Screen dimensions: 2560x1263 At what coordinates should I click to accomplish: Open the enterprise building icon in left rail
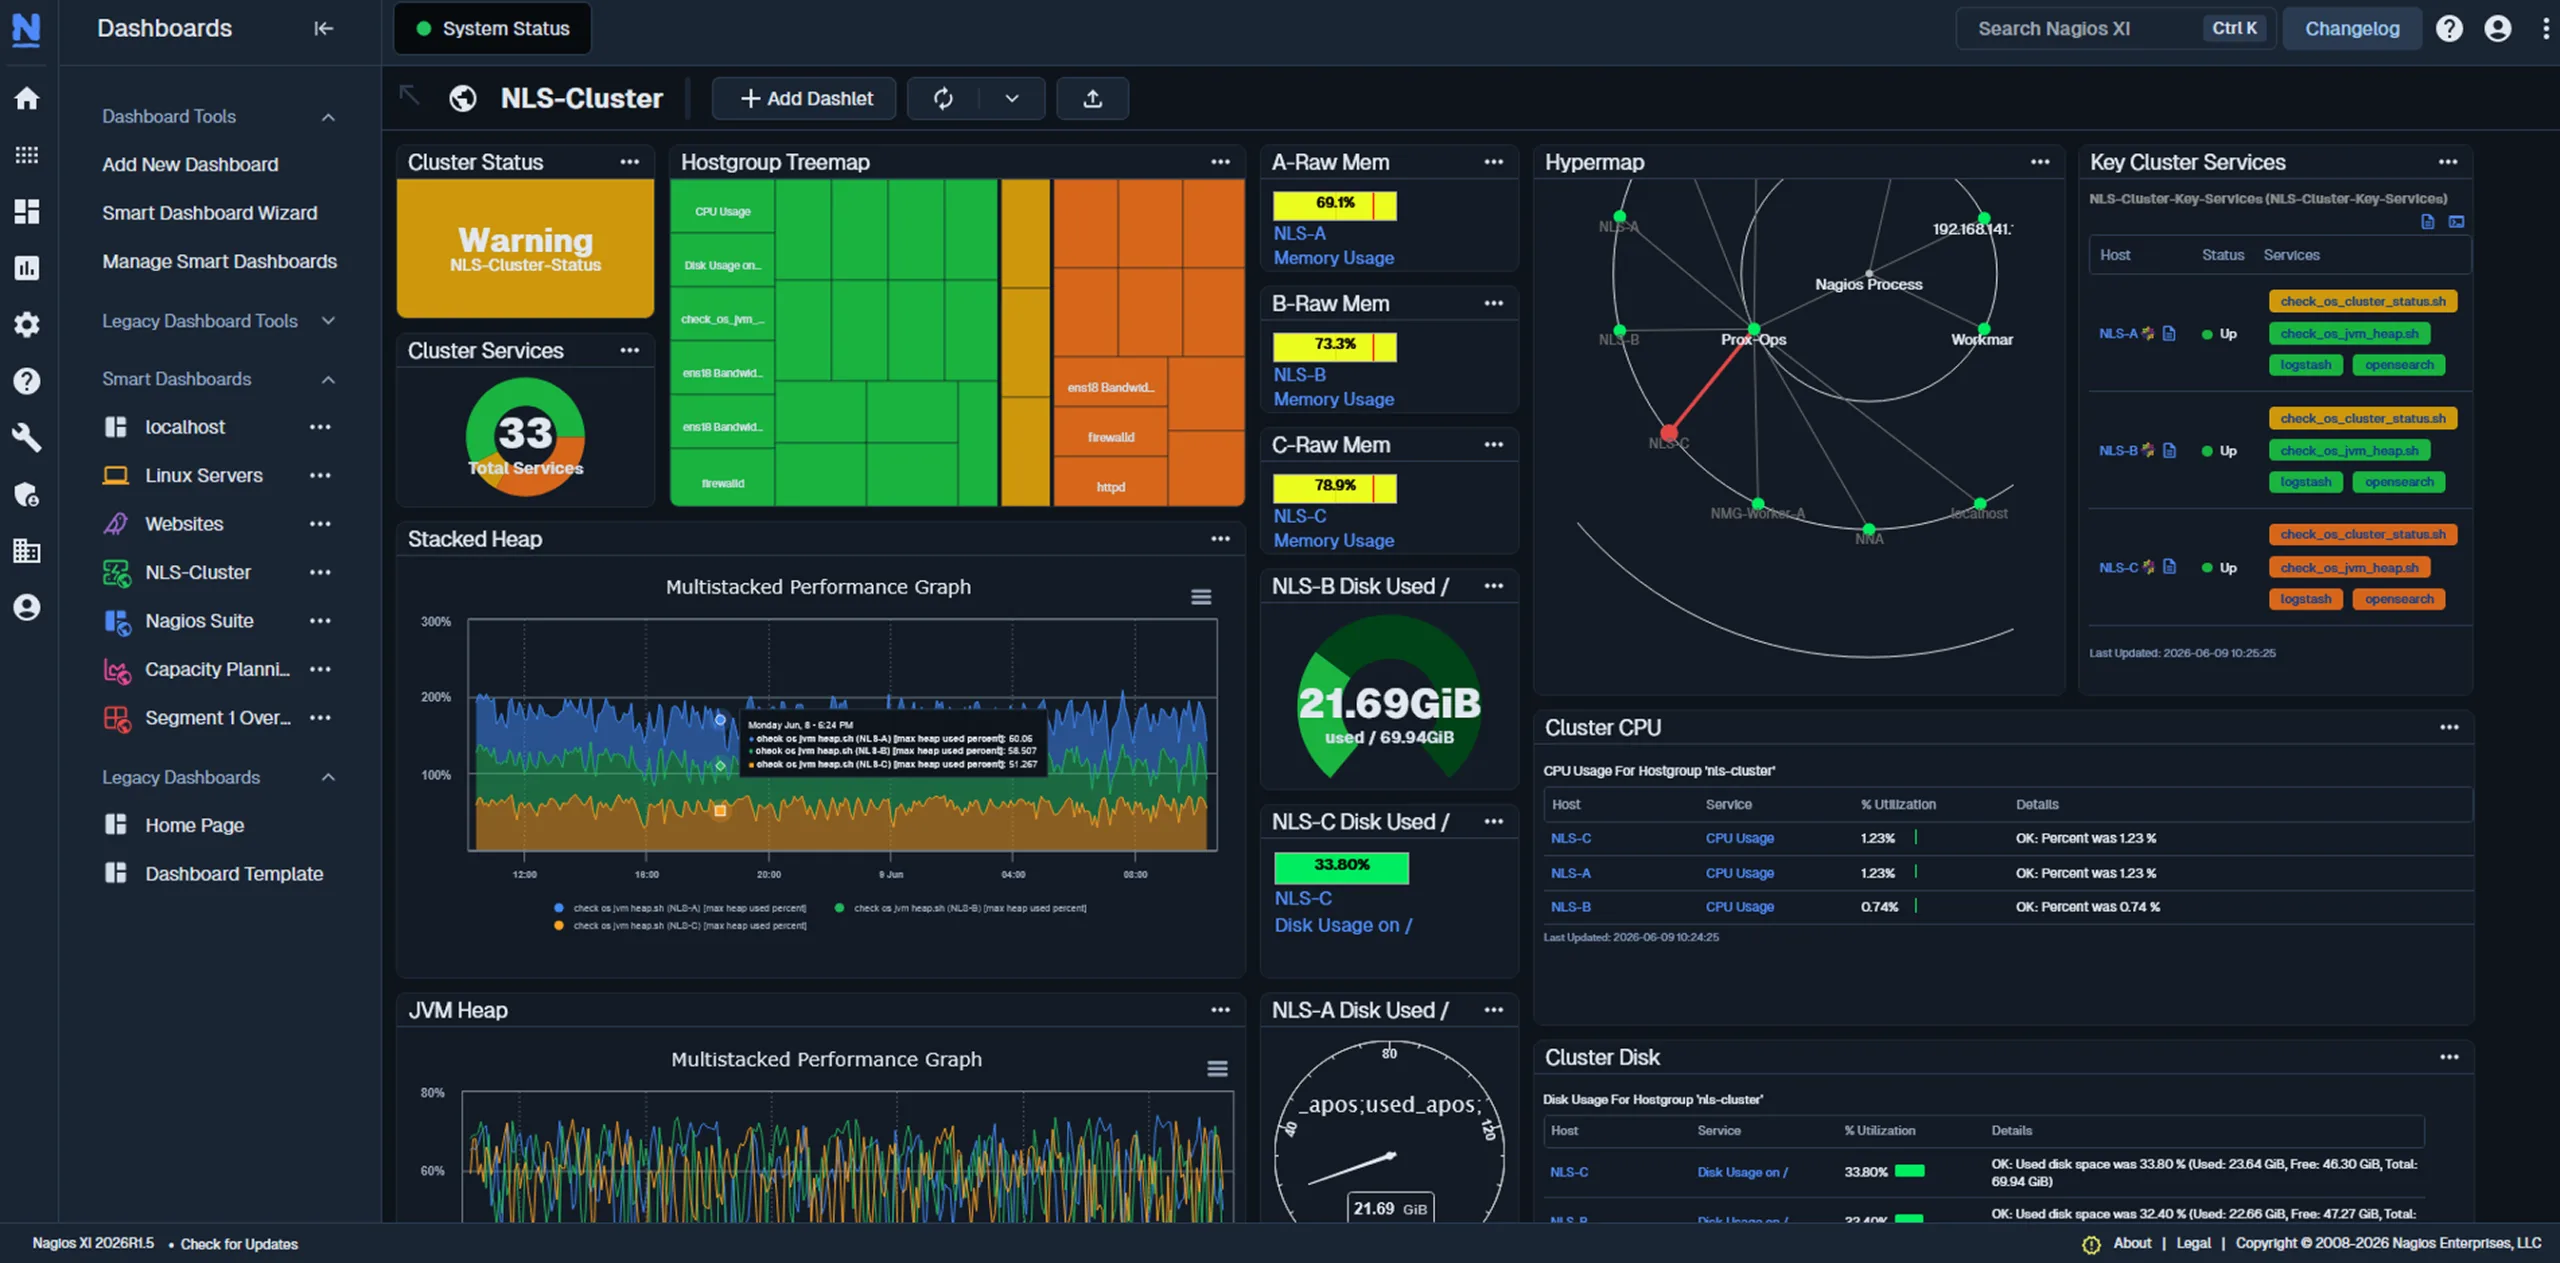point(27,550)
